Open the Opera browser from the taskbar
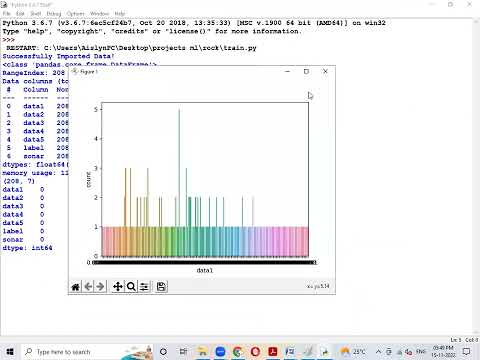This screenshot has height=360, width=480. [255, 352]
